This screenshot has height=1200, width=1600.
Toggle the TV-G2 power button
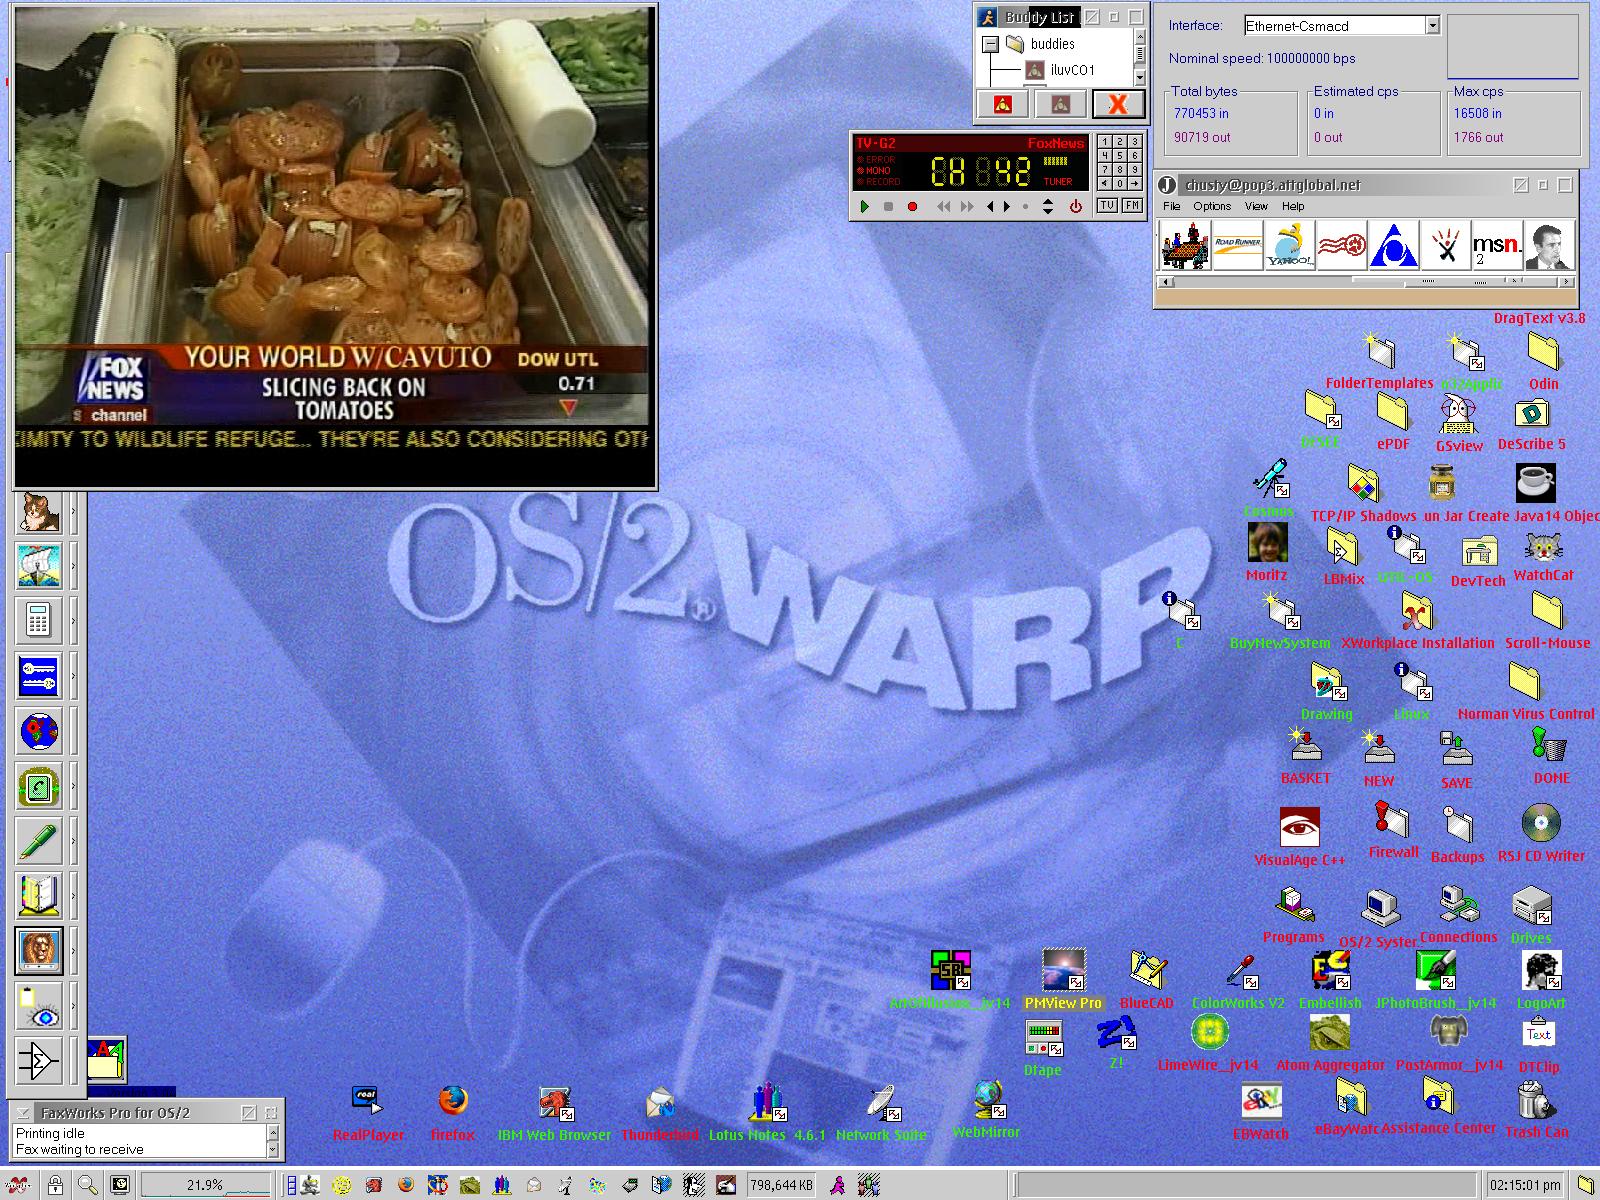click(1076, 206)
